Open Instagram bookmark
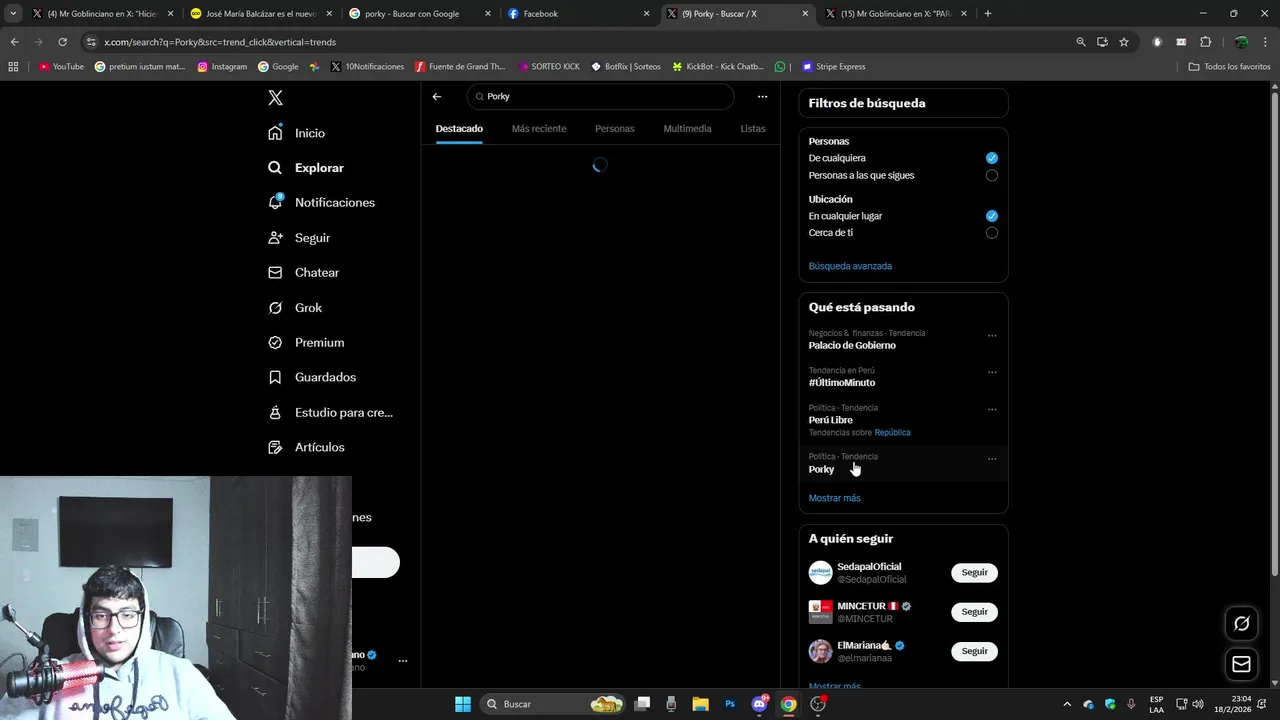The width and height of the screenshot is (1280, 720). (x=222, y=67)
